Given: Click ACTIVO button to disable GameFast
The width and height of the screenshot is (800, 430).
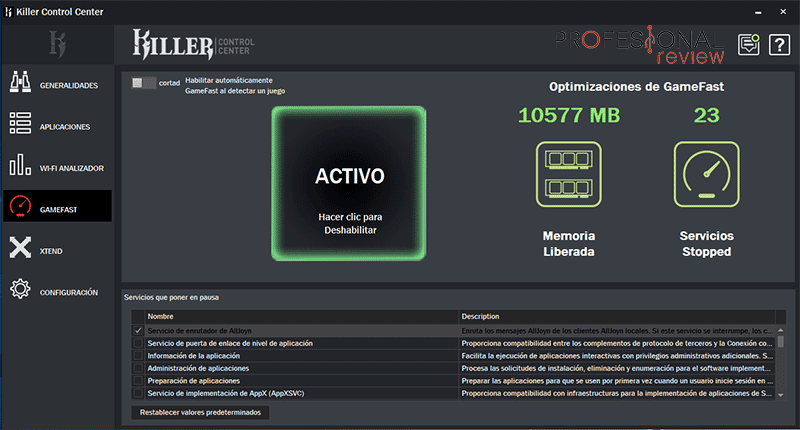Looking at the screenshot, I should 349,184.
